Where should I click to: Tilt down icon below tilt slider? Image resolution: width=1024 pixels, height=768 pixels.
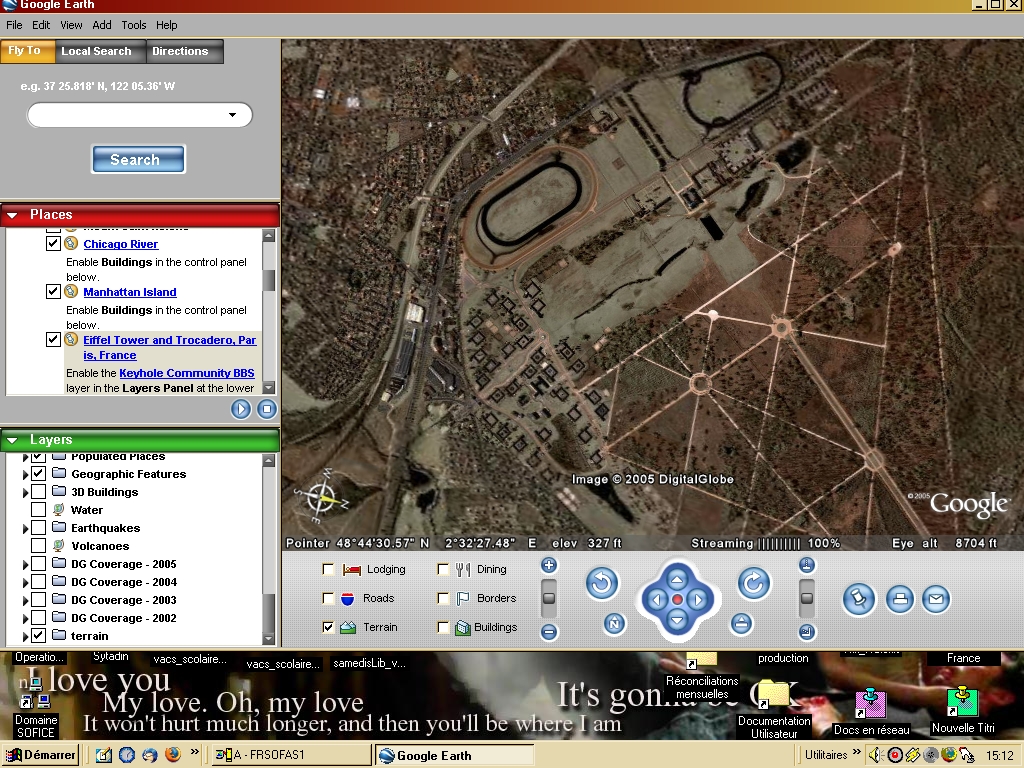807,632
